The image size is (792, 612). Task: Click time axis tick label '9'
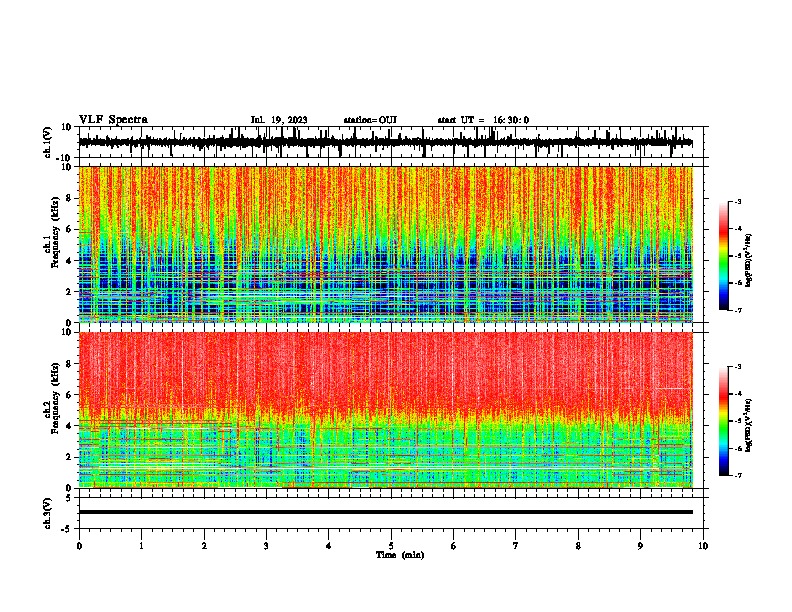pyautogui.click(x=640, y=546)
